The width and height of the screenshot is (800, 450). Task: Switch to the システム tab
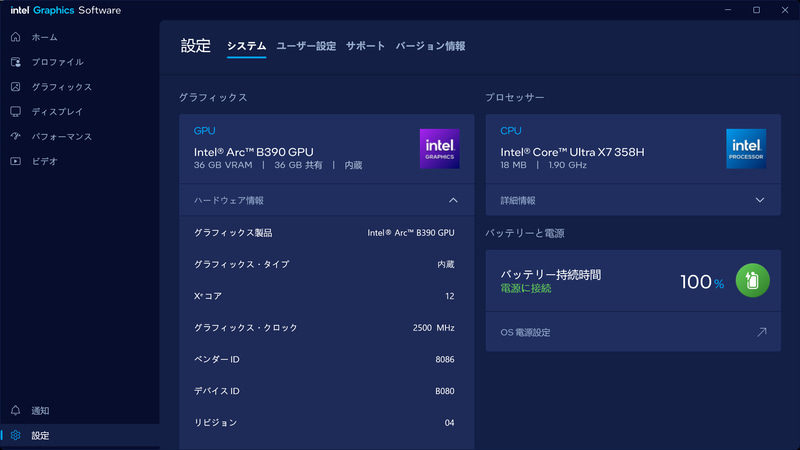pos(246,46)
